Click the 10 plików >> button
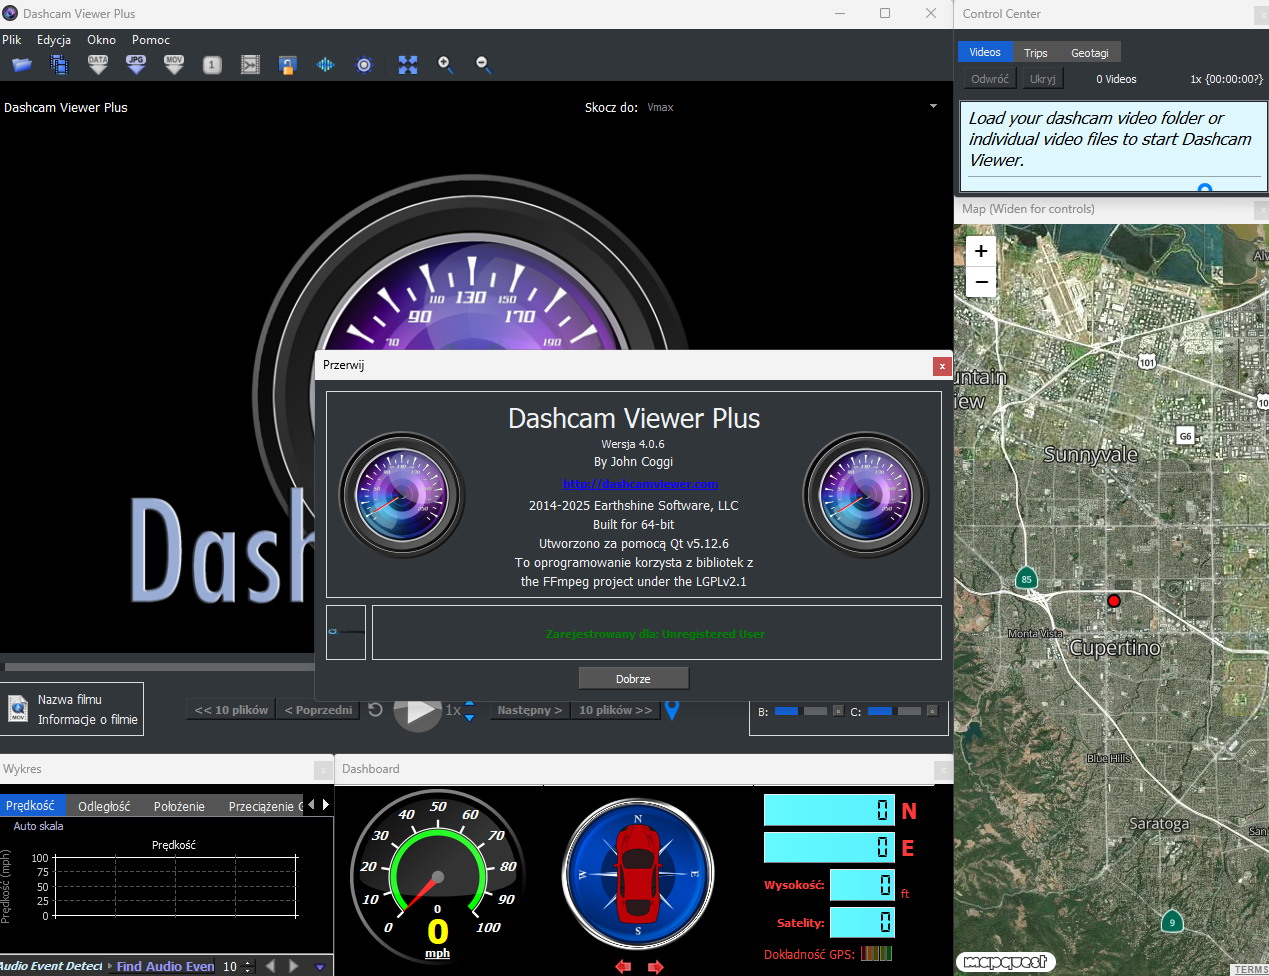Image resolution: width=1269 pixels, height=976 pixels. tap(616, 710)
